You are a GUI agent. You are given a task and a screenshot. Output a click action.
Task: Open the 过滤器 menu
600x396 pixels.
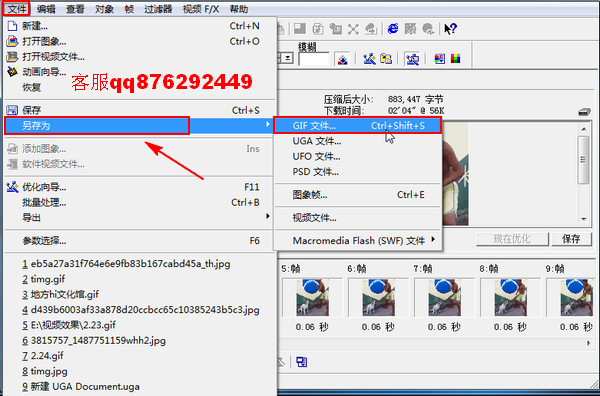[158, 9]
